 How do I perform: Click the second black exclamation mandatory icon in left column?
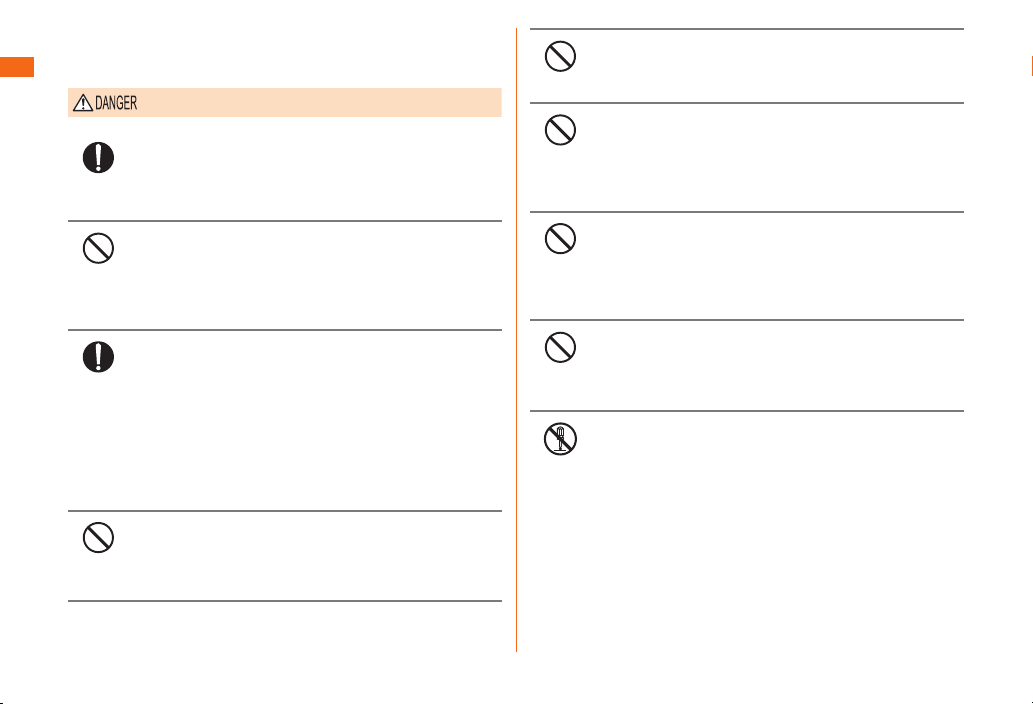pos(98,357)
